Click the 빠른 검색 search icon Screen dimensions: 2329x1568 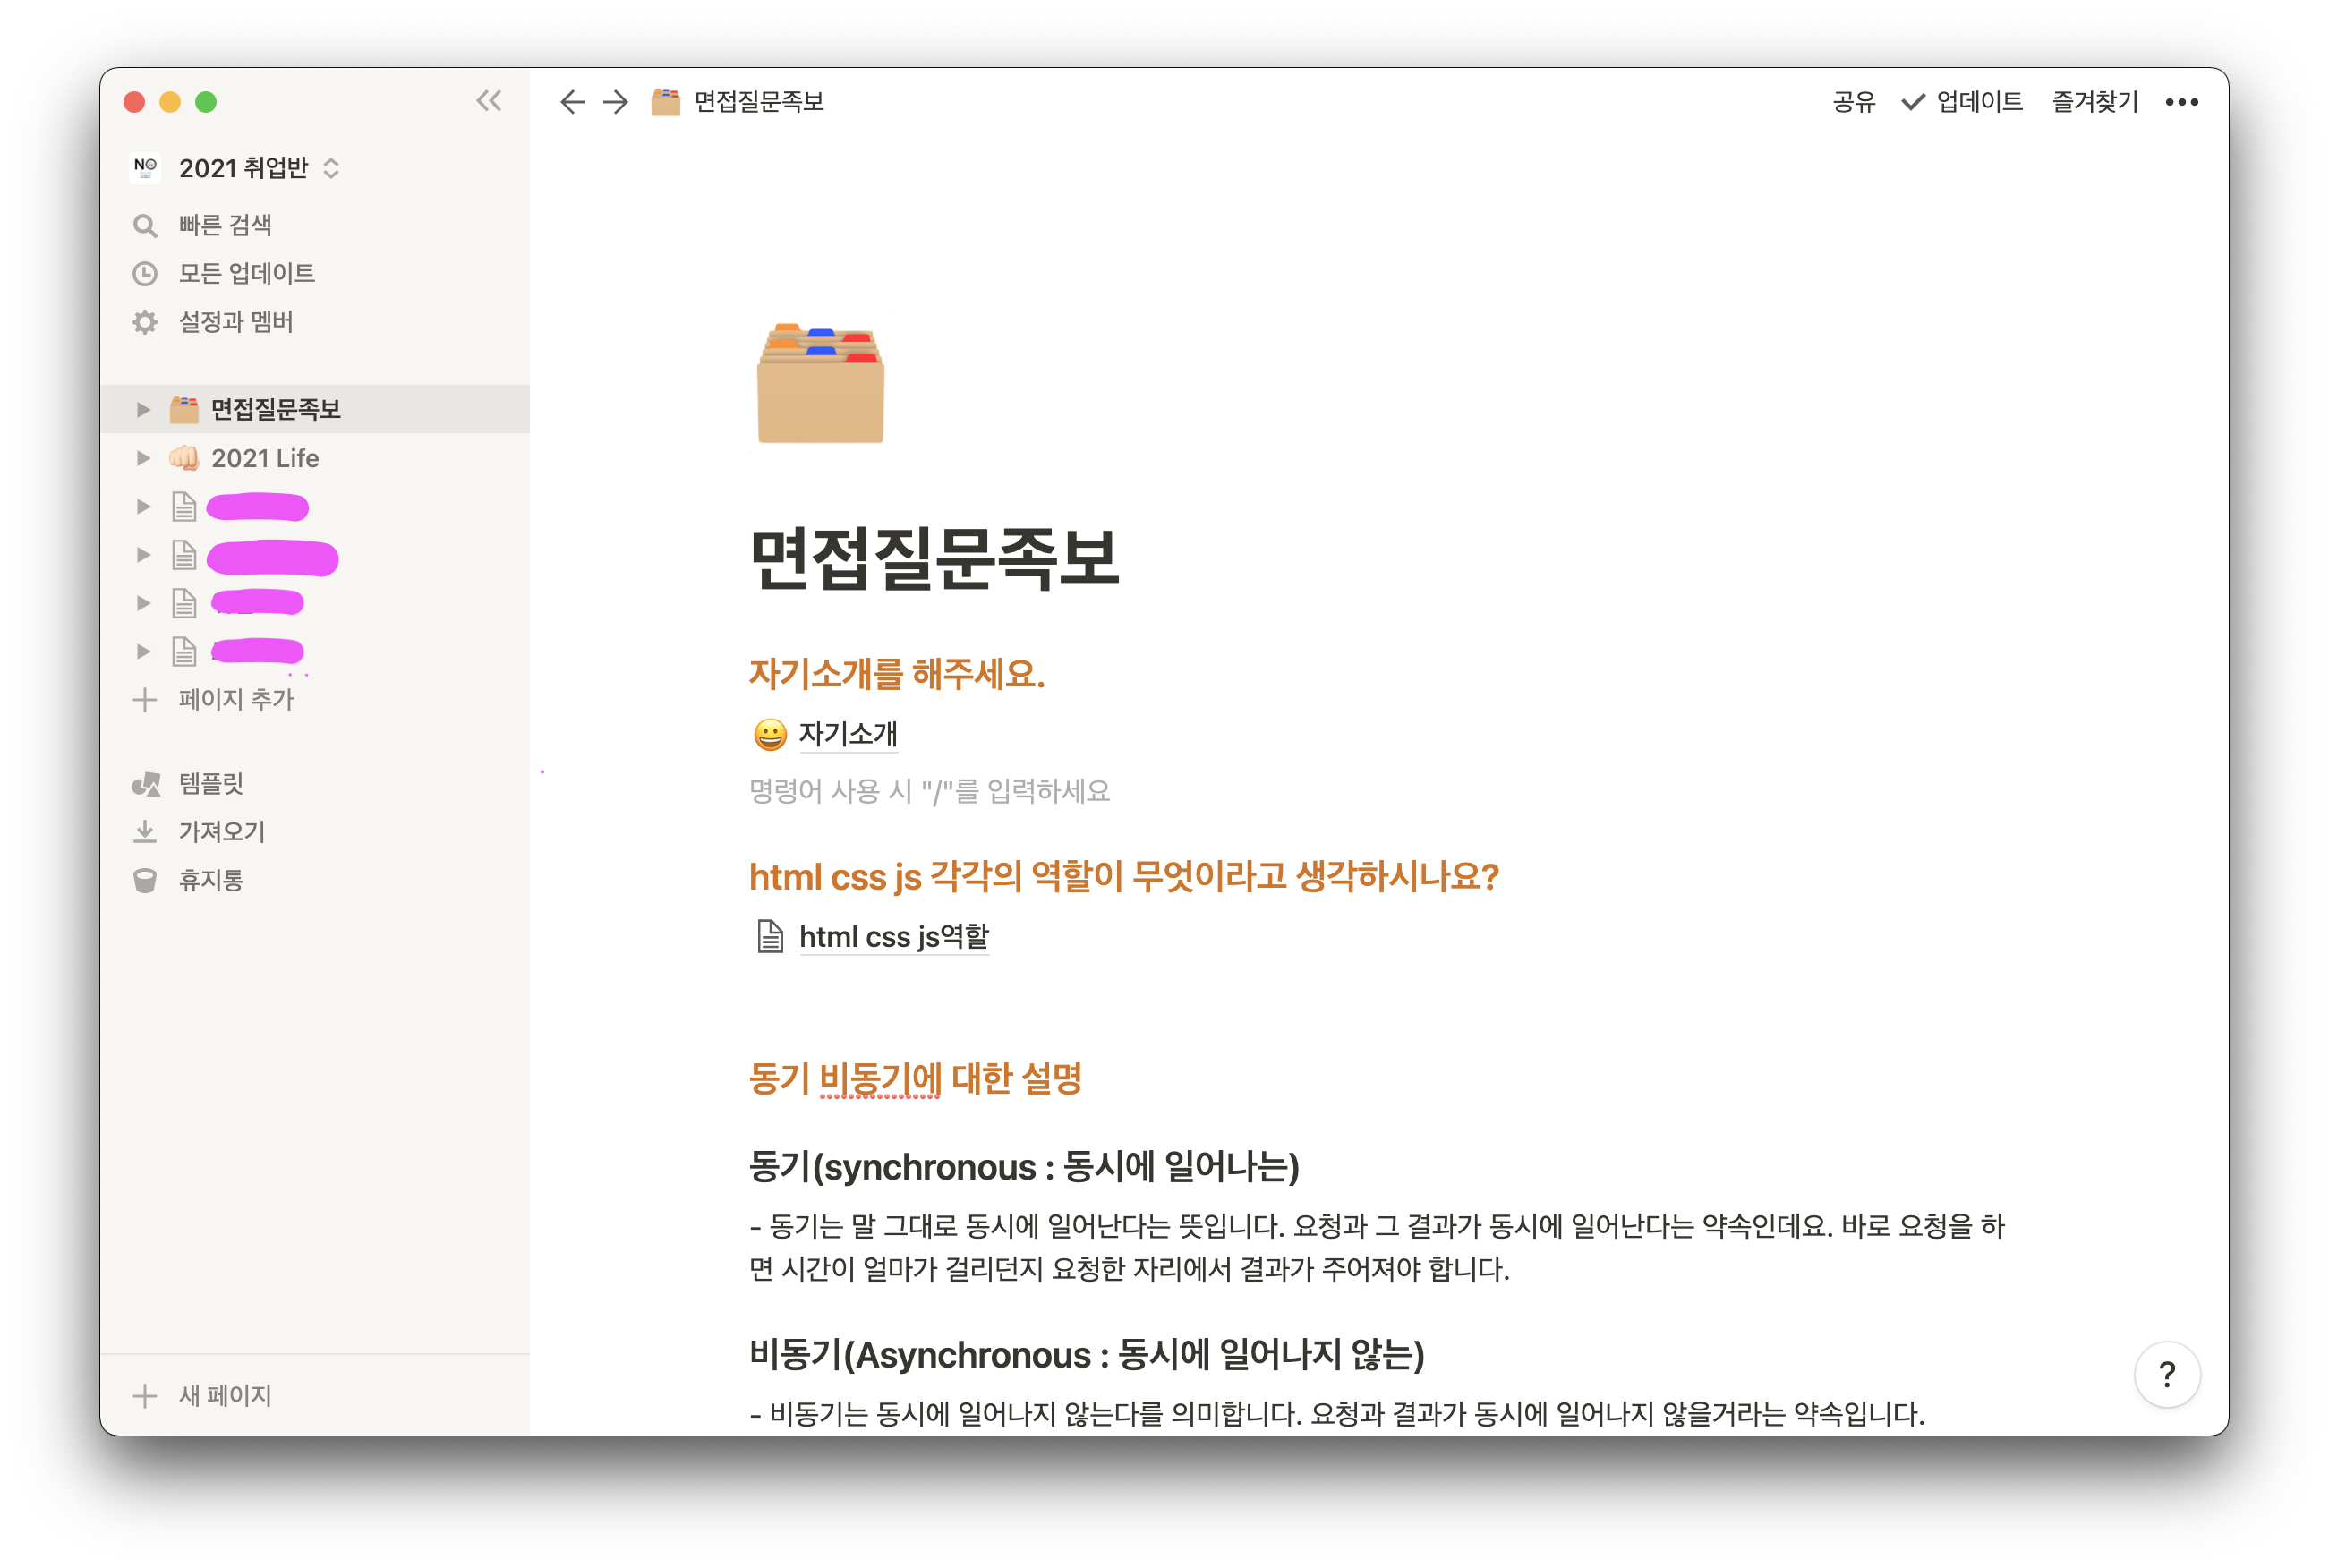pyautogui.click(x=145, y=226)
